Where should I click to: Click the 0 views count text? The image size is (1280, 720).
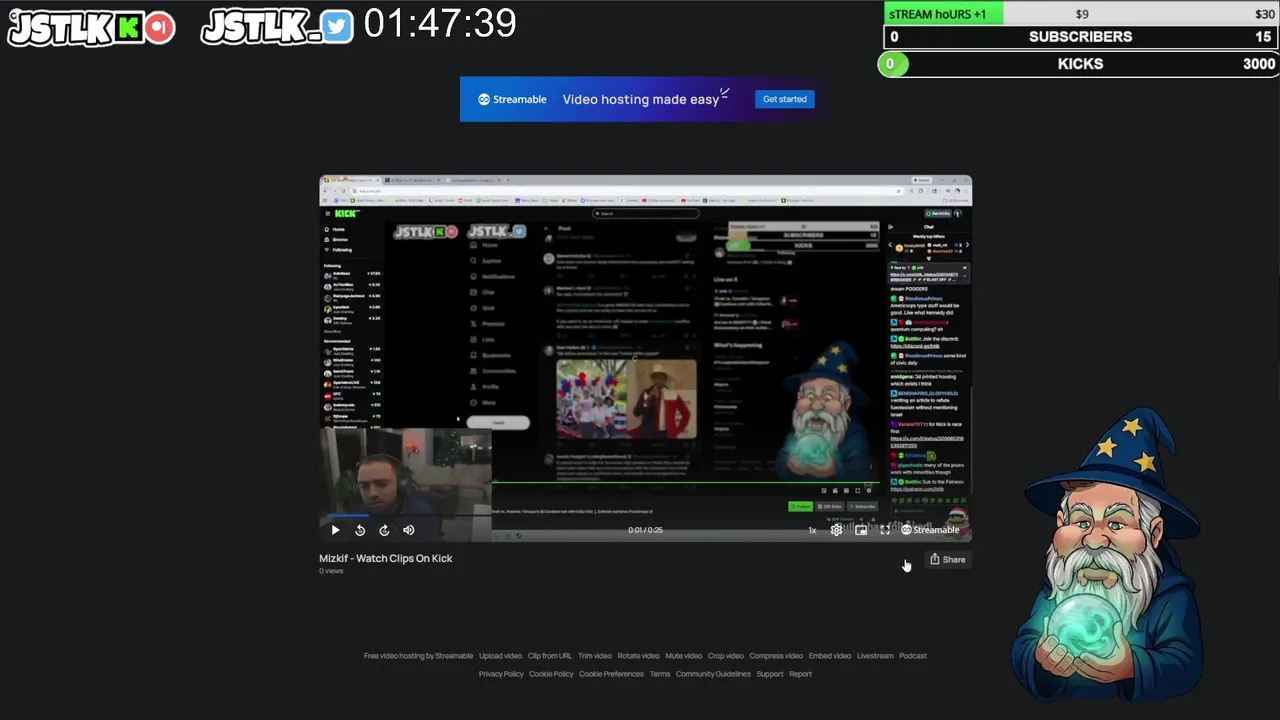point(331,571)
